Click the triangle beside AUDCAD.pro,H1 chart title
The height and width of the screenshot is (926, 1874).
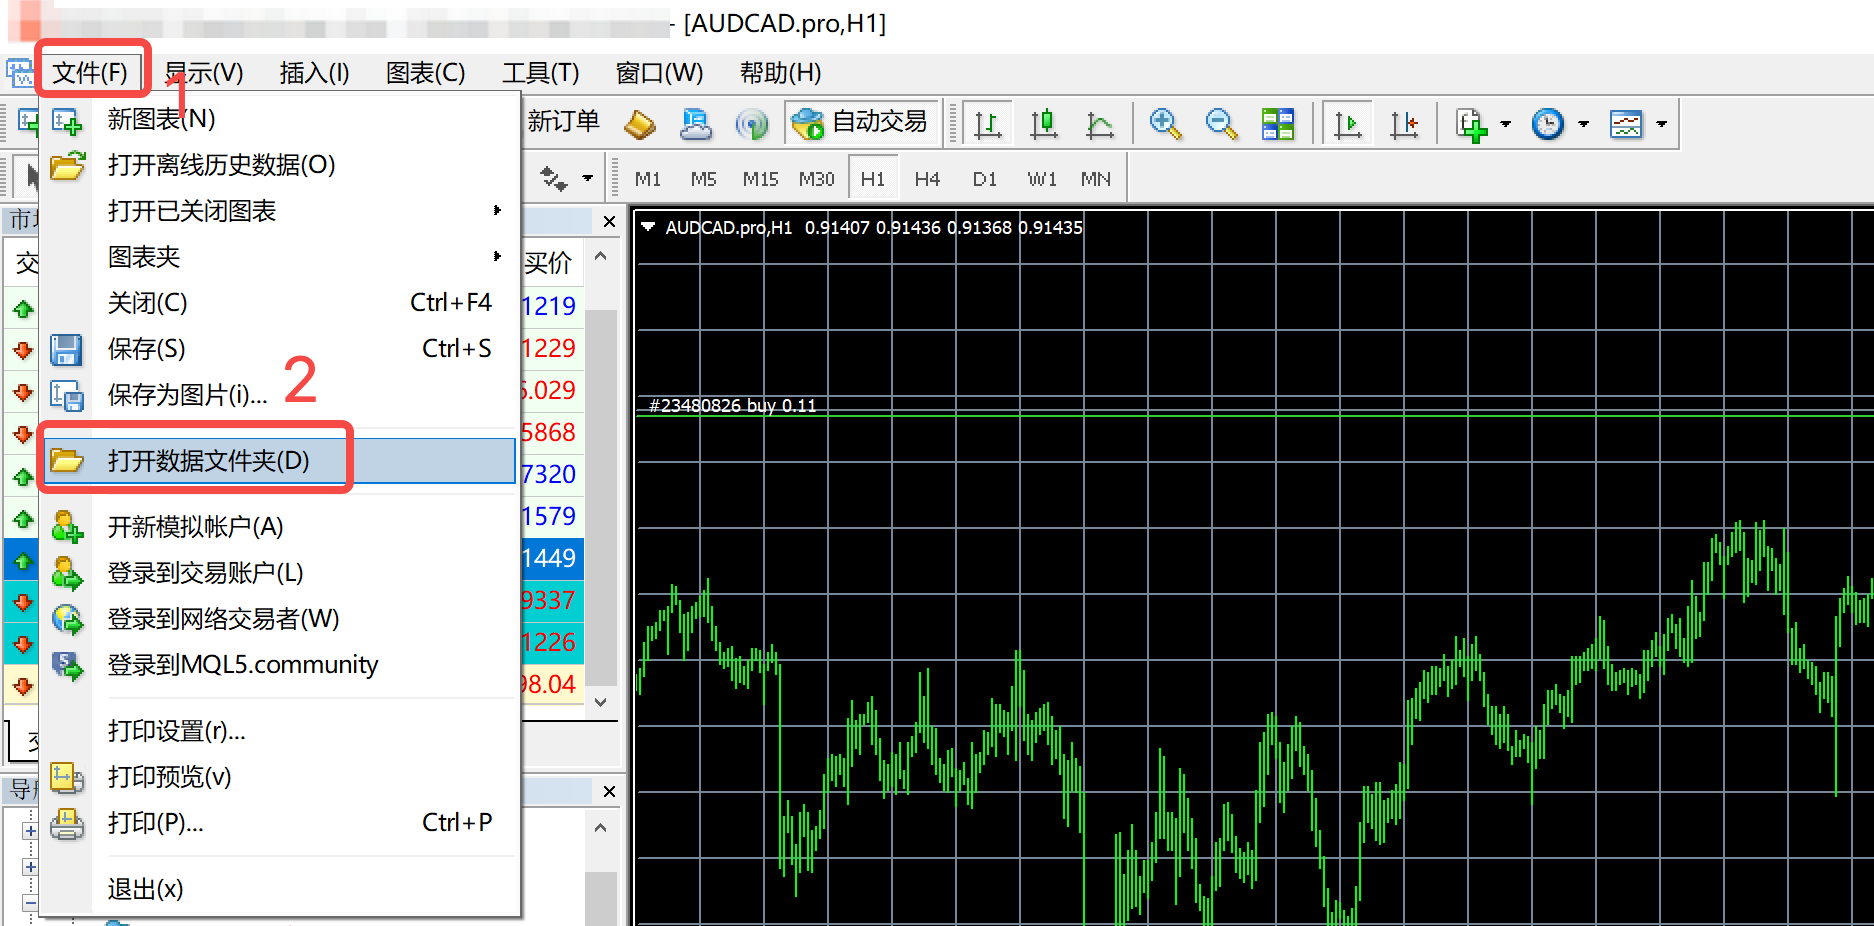click(x=648, y=227)
